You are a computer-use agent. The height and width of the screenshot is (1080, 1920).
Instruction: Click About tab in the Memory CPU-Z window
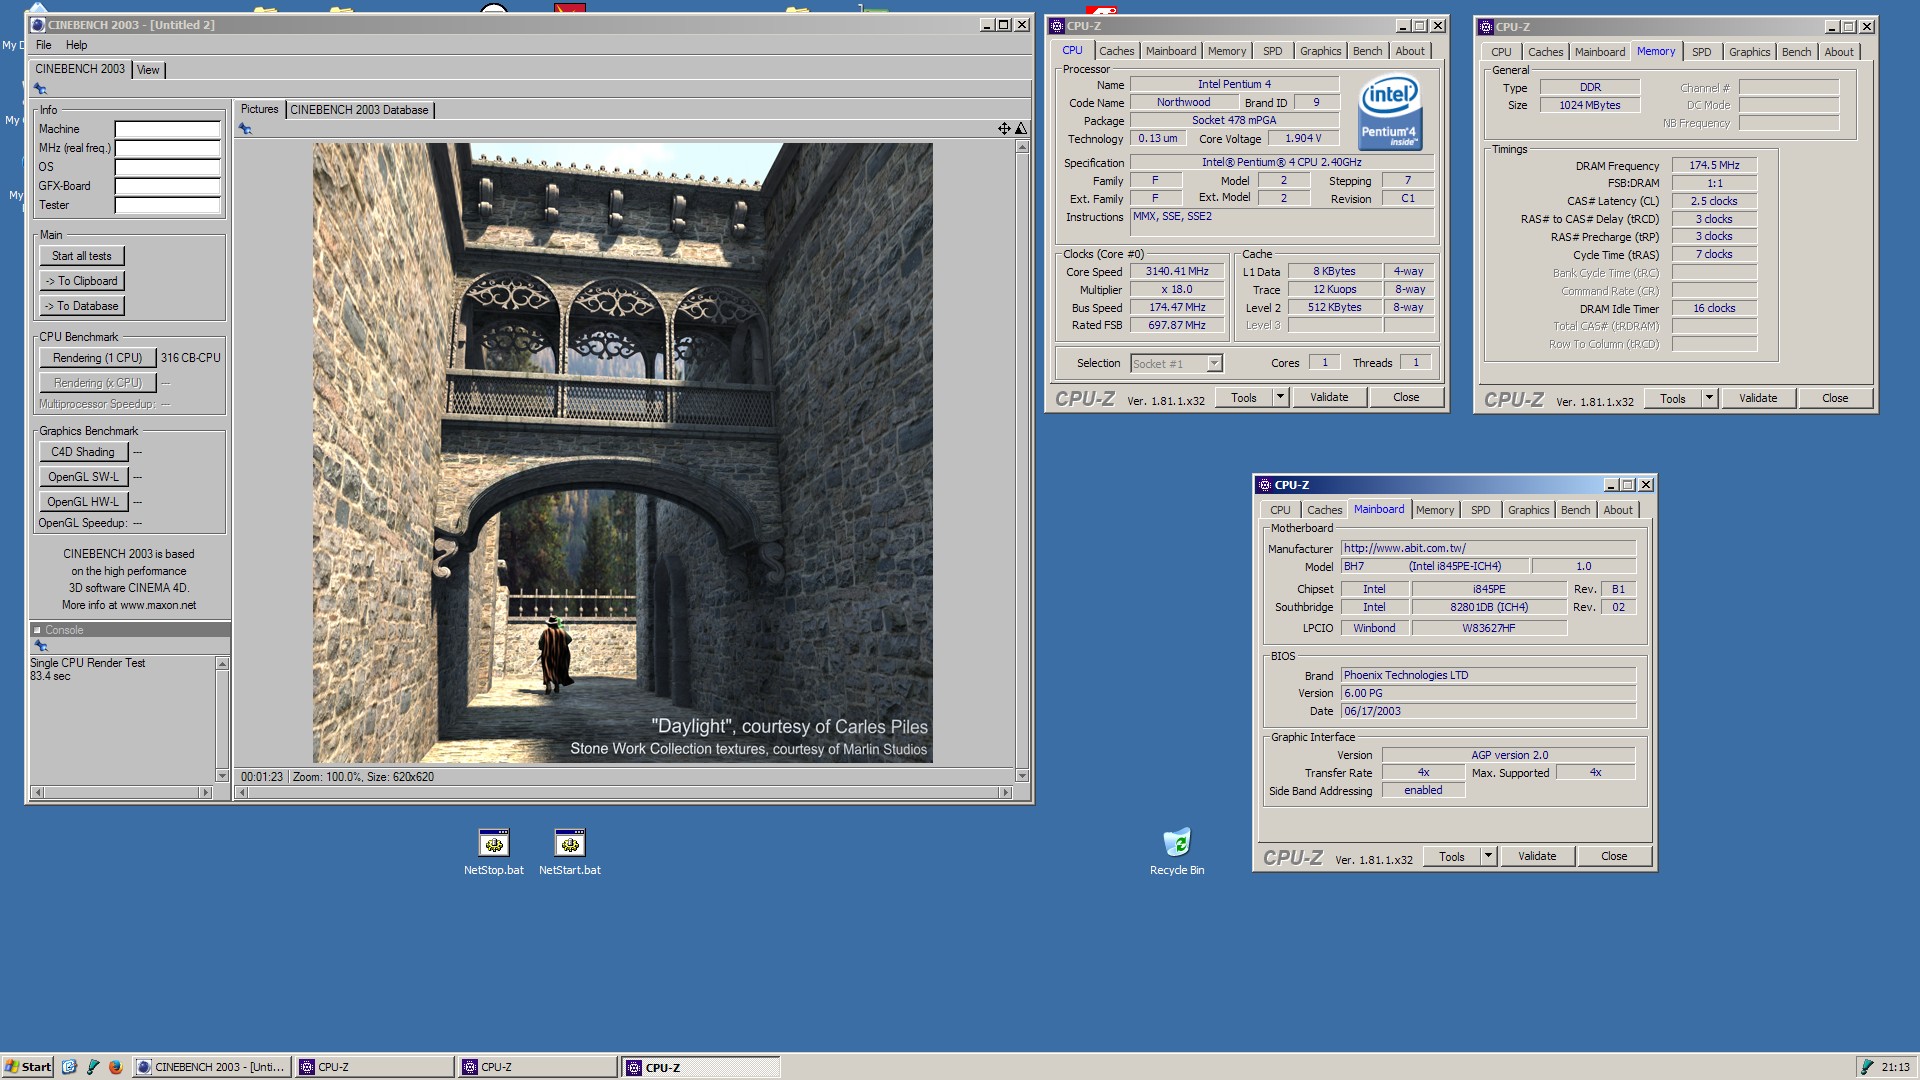click(1839, 52)
